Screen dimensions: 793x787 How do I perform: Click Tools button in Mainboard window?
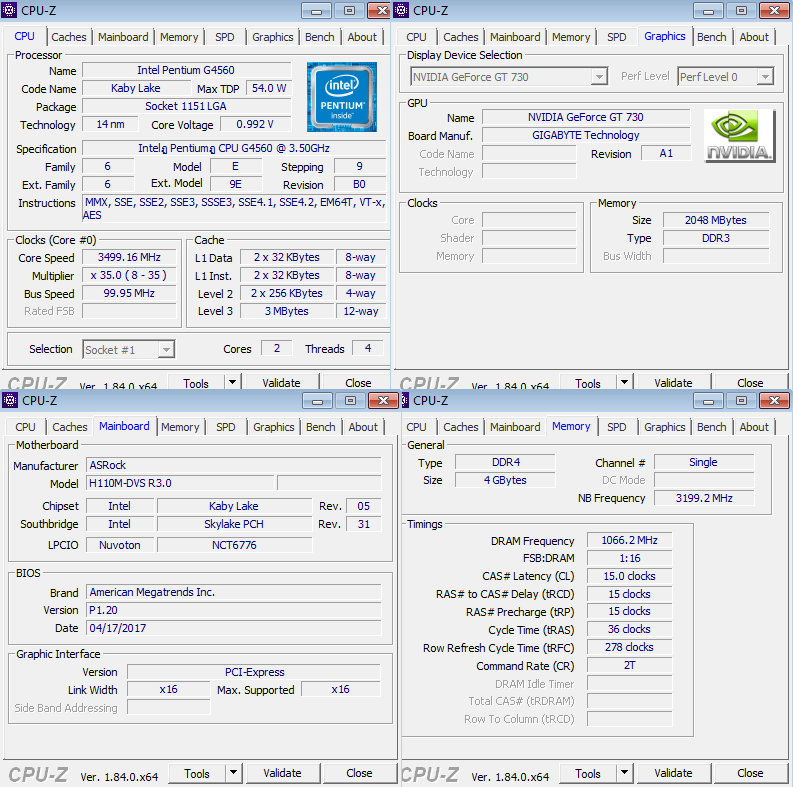[x=197, y=773]
